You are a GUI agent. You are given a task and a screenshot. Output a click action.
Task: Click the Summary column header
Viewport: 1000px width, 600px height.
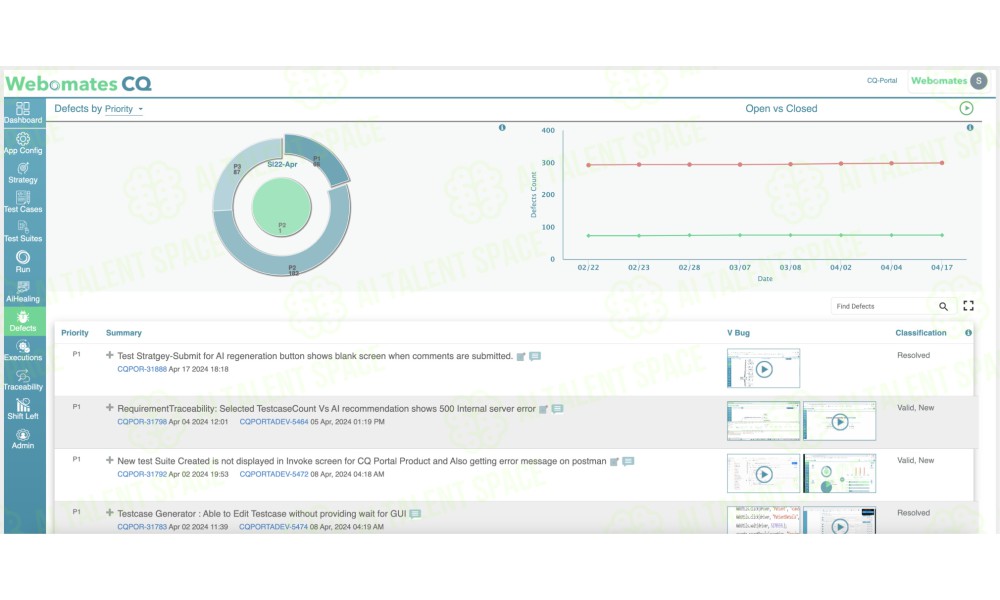click(x=124, y=333)
